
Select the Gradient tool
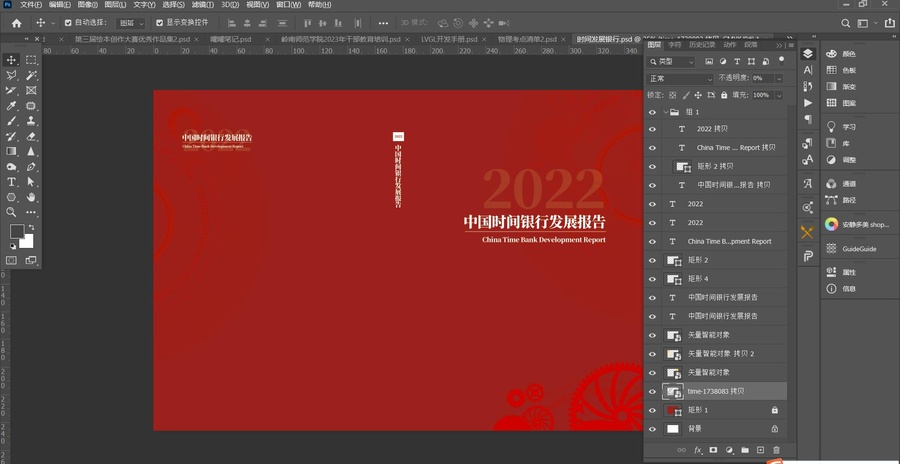(11, 152)
